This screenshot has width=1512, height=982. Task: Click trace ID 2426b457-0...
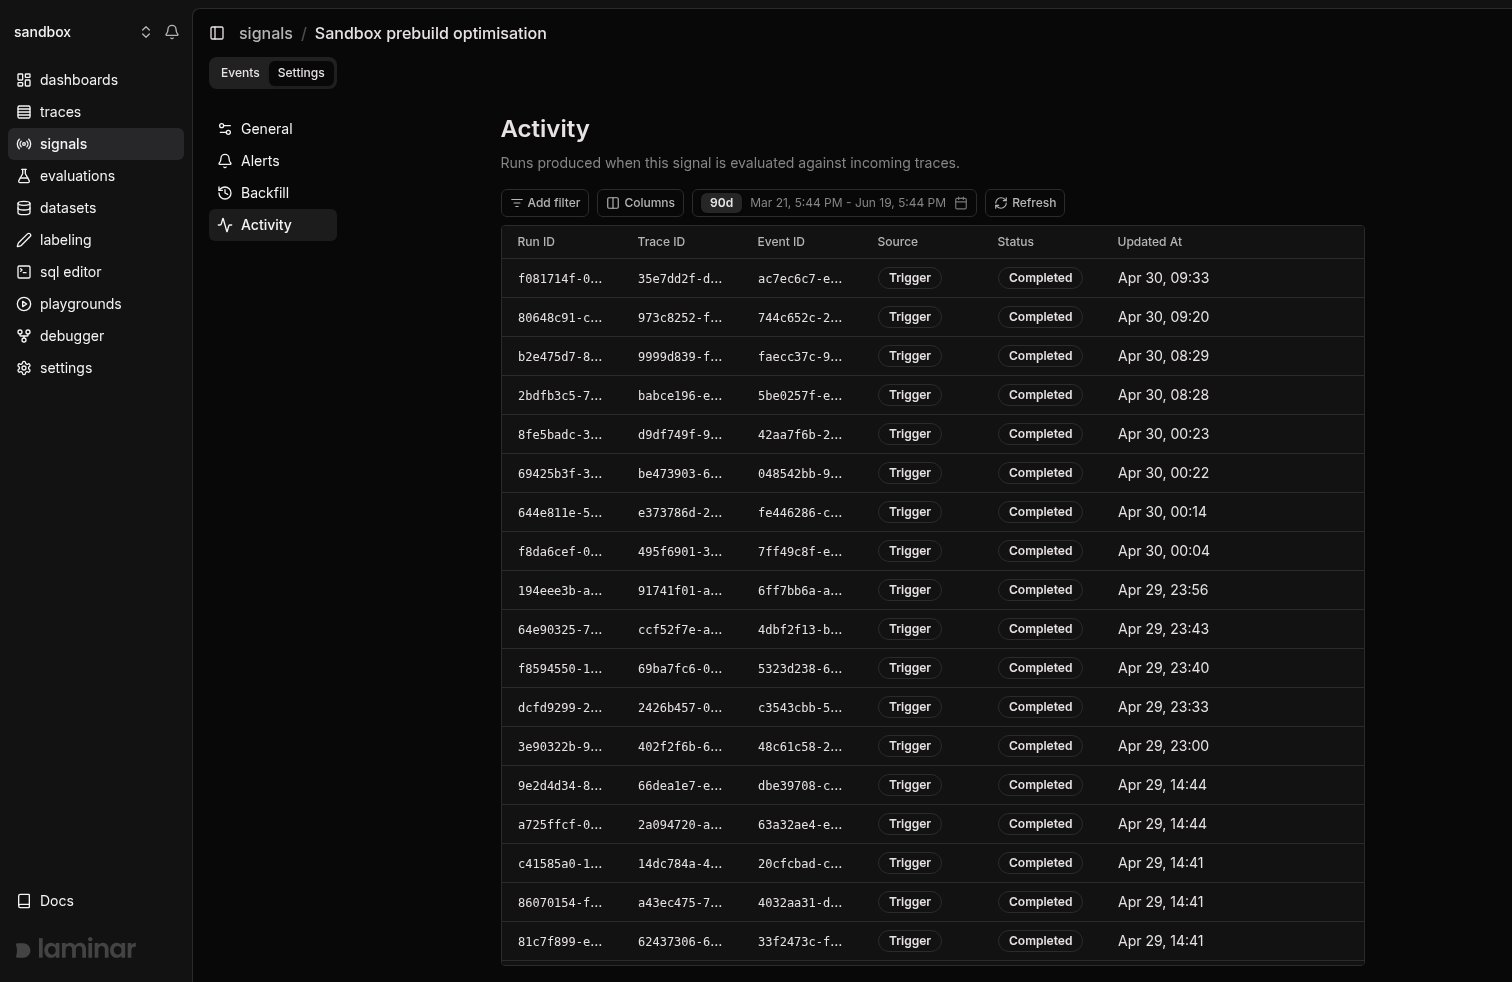tap(680, 708)
